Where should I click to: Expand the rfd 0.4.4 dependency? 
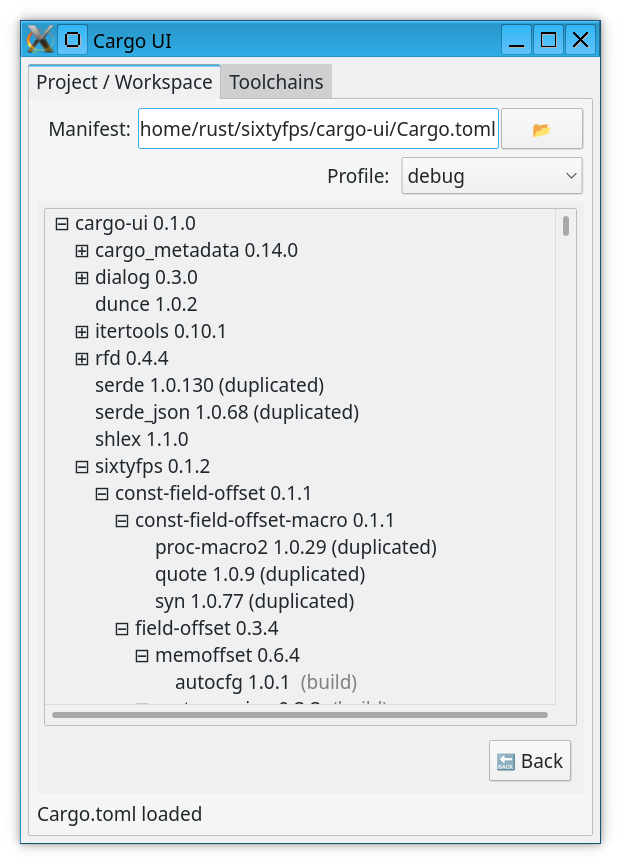point(82,358)
